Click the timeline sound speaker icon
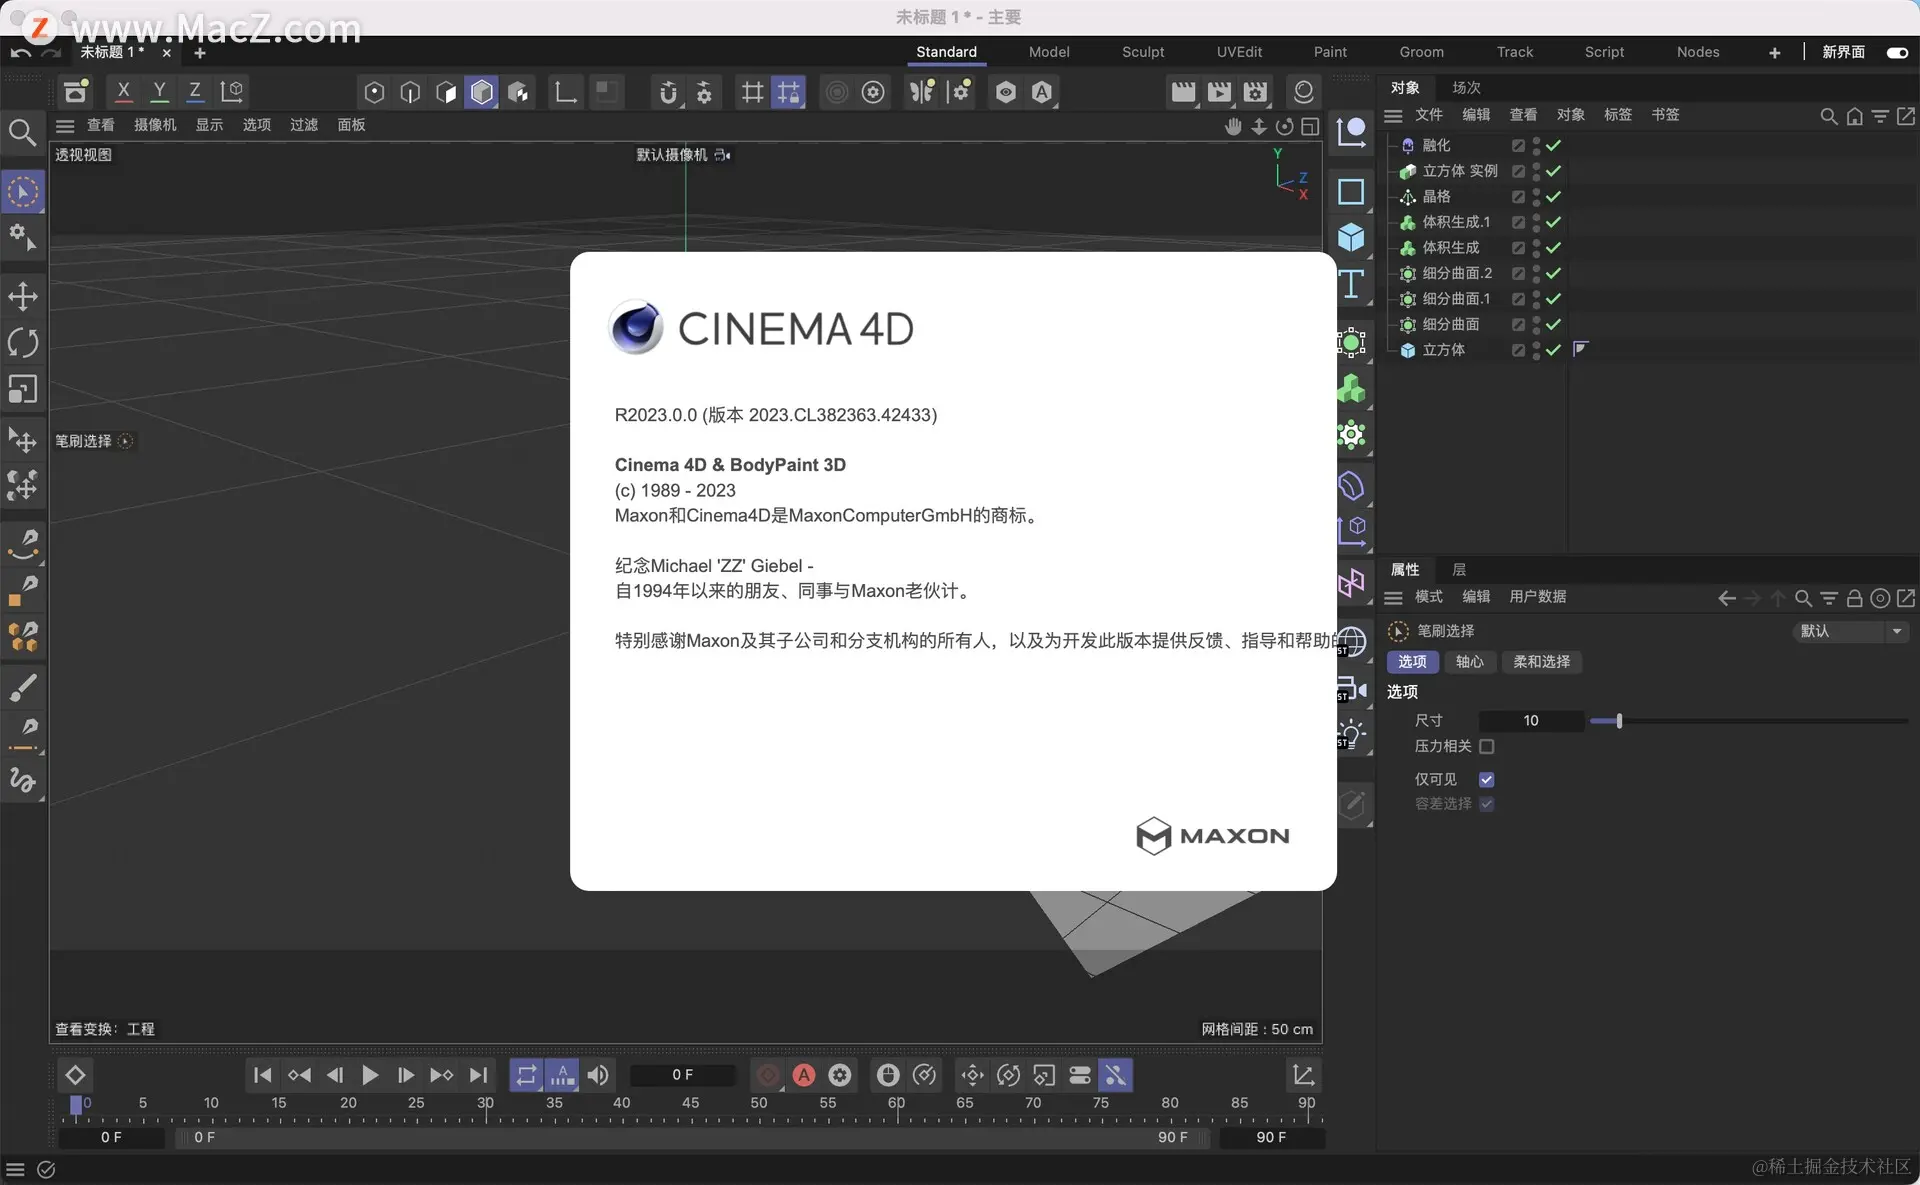1920x1185 pixels. click(598, 1075)
